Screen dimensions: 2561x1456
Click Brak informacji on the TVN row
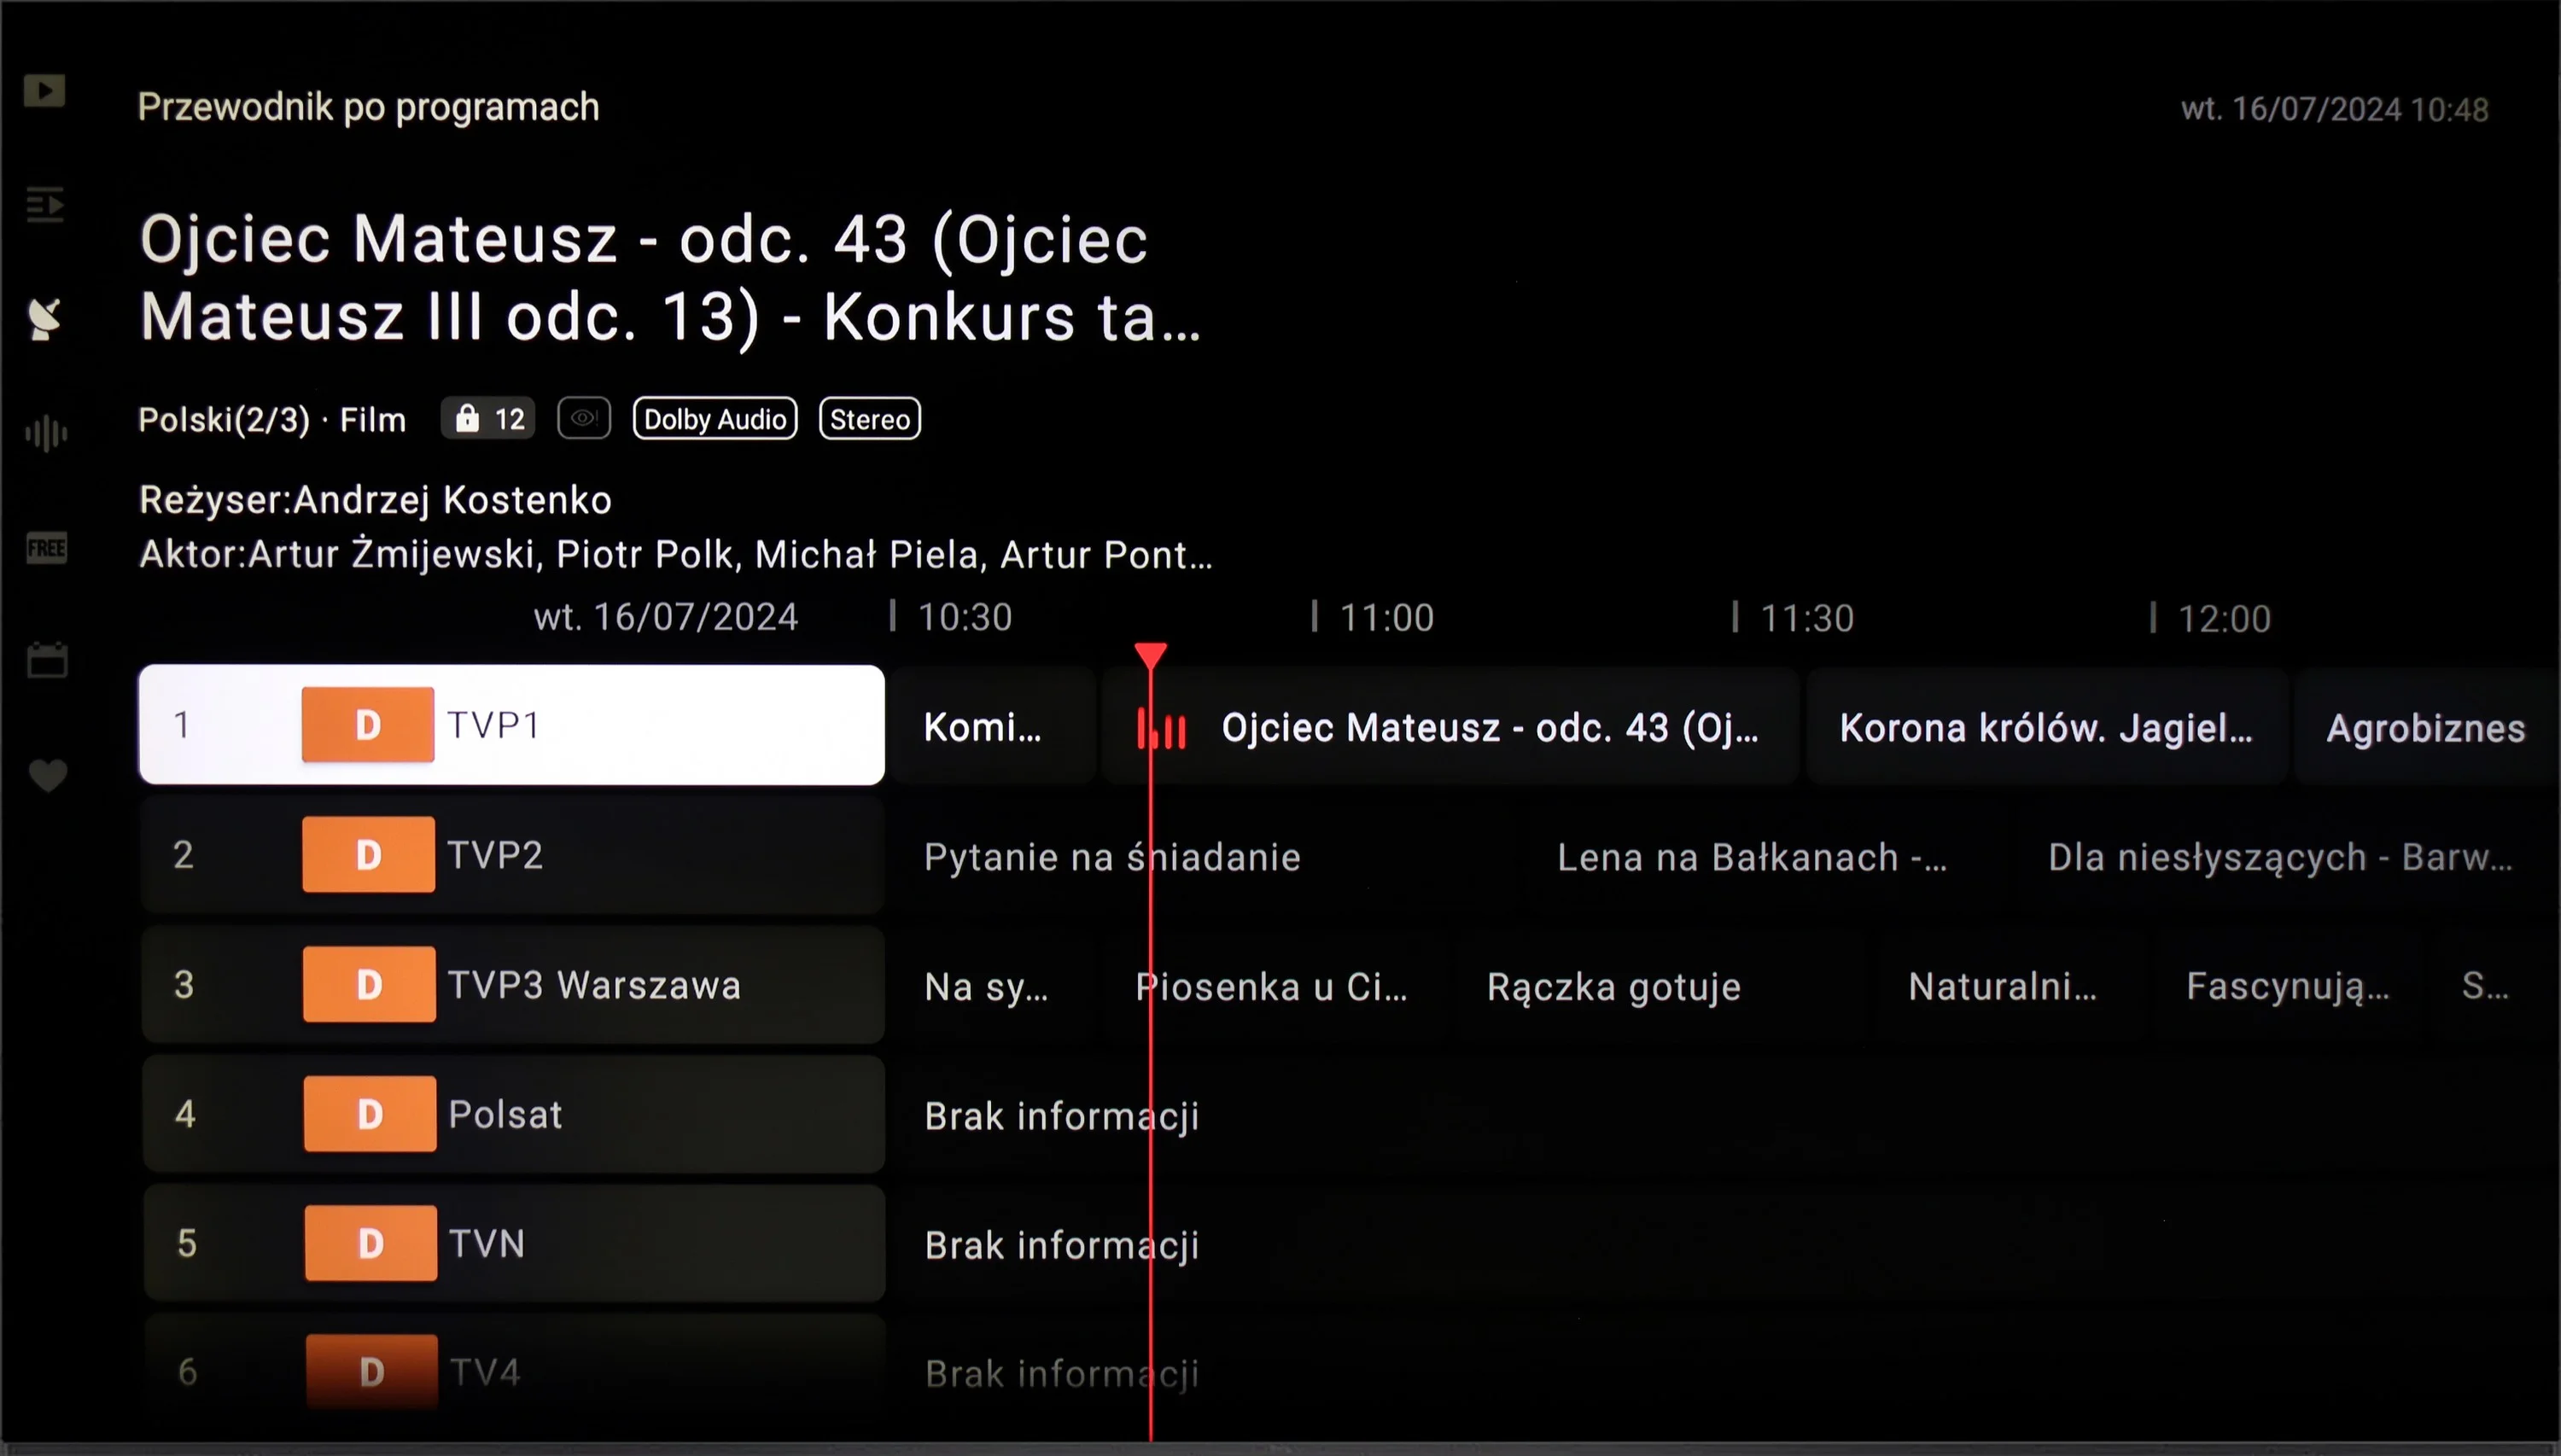pos(1062,1245)
